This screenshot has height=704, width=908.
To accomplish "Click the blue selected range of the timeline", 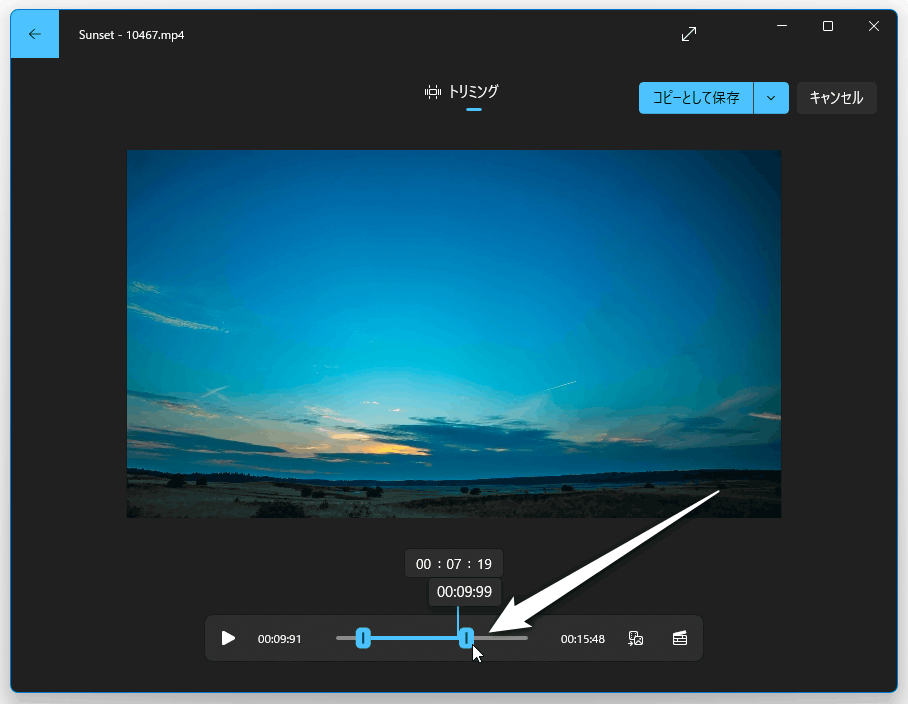I will 415,638.
